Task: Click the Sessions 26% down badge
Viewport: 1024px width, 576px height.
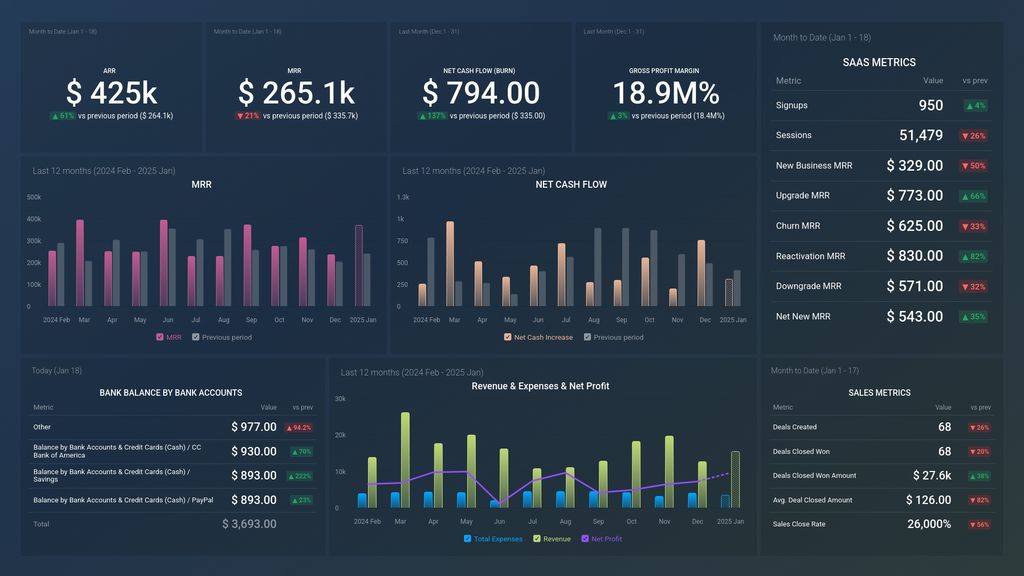Action: click(973, 136)
